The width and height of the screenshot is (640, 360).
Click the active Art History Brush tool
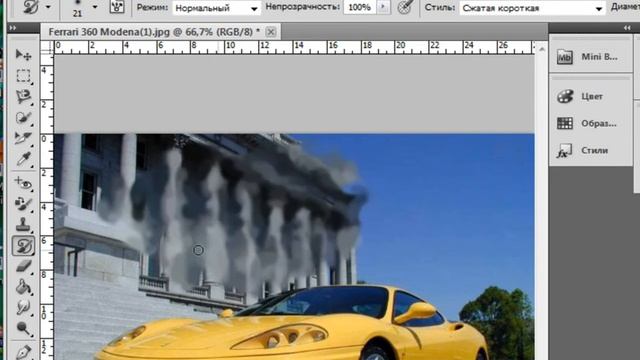click(23, 246)
